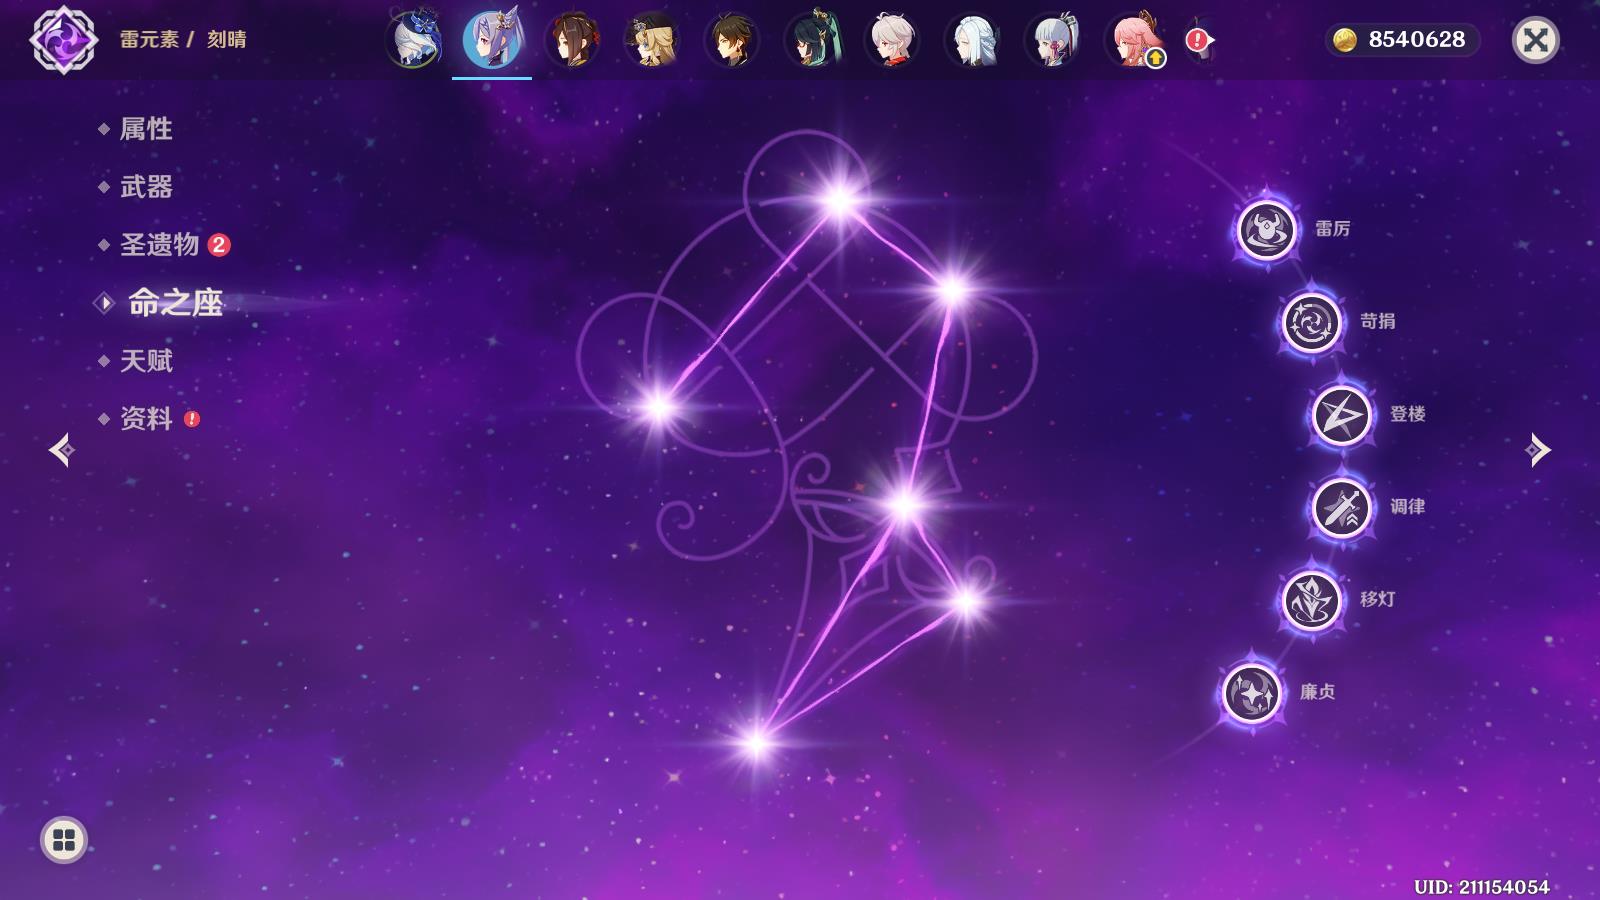Open the 资料 profile tab
This screenshot has height=900, width=1600.
point(146,418)
